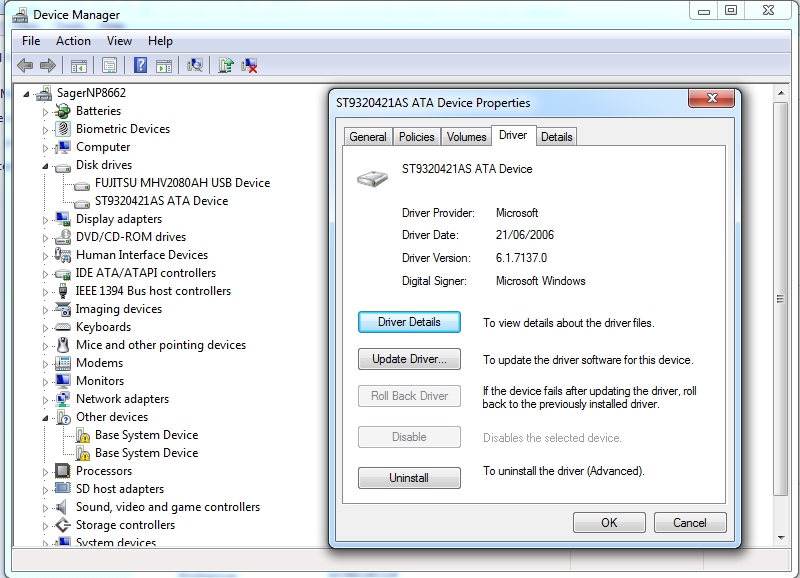The image size is (800, 578).
Task: Click the first Base System Device warning icon
Action: 82,435
